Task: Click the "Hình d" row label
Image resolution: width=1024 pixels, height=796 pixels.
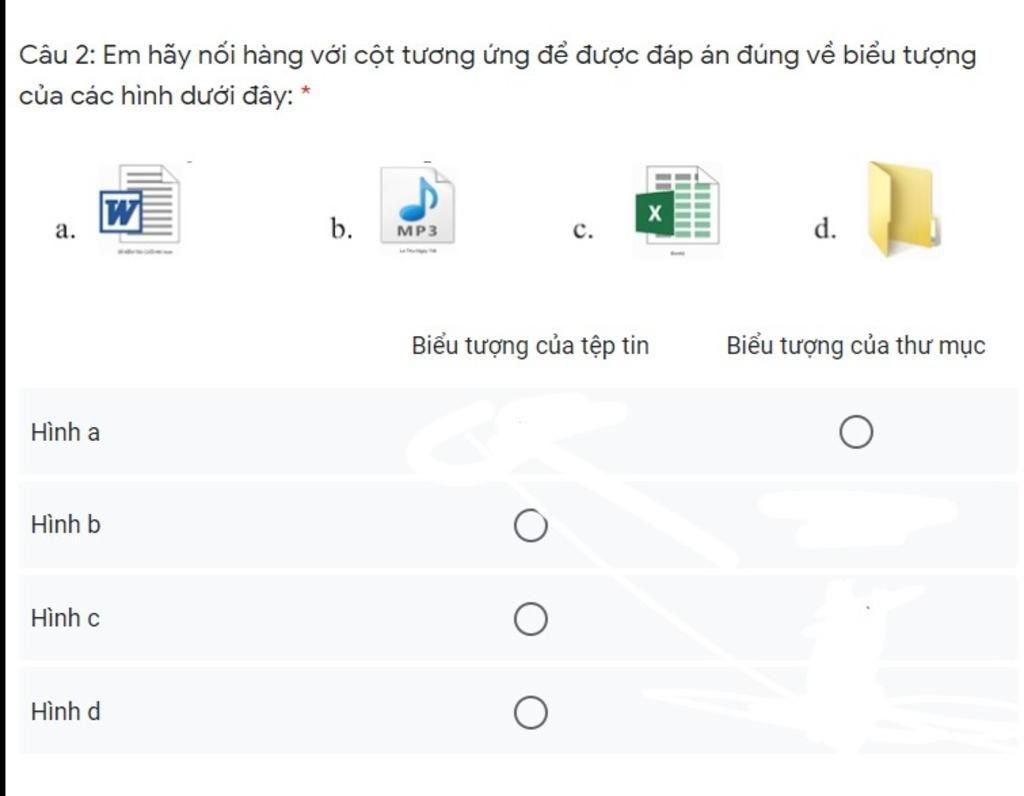Action: [x=65, y=712]
